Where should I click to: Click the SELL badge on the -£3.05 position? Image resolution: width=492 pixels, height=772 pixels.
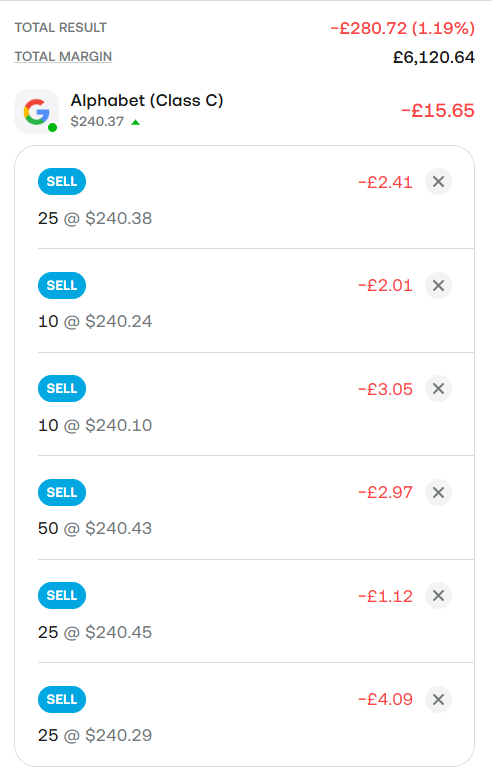click(x=62, y=388)
